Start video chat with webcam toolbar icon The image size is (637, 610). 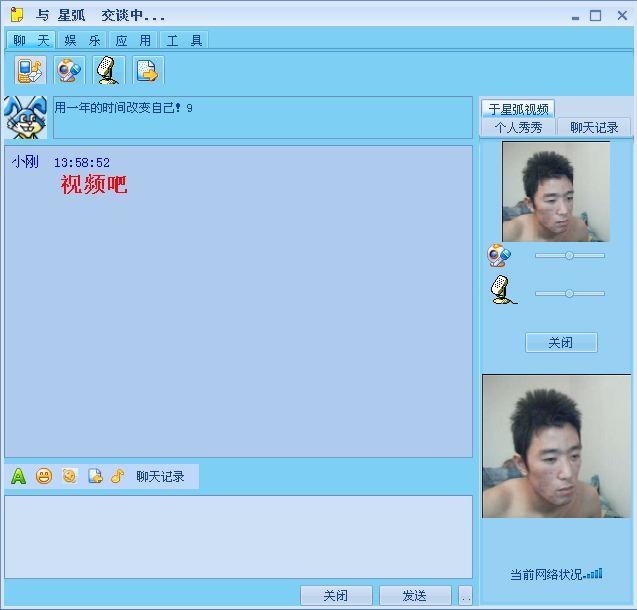(69, 70)
